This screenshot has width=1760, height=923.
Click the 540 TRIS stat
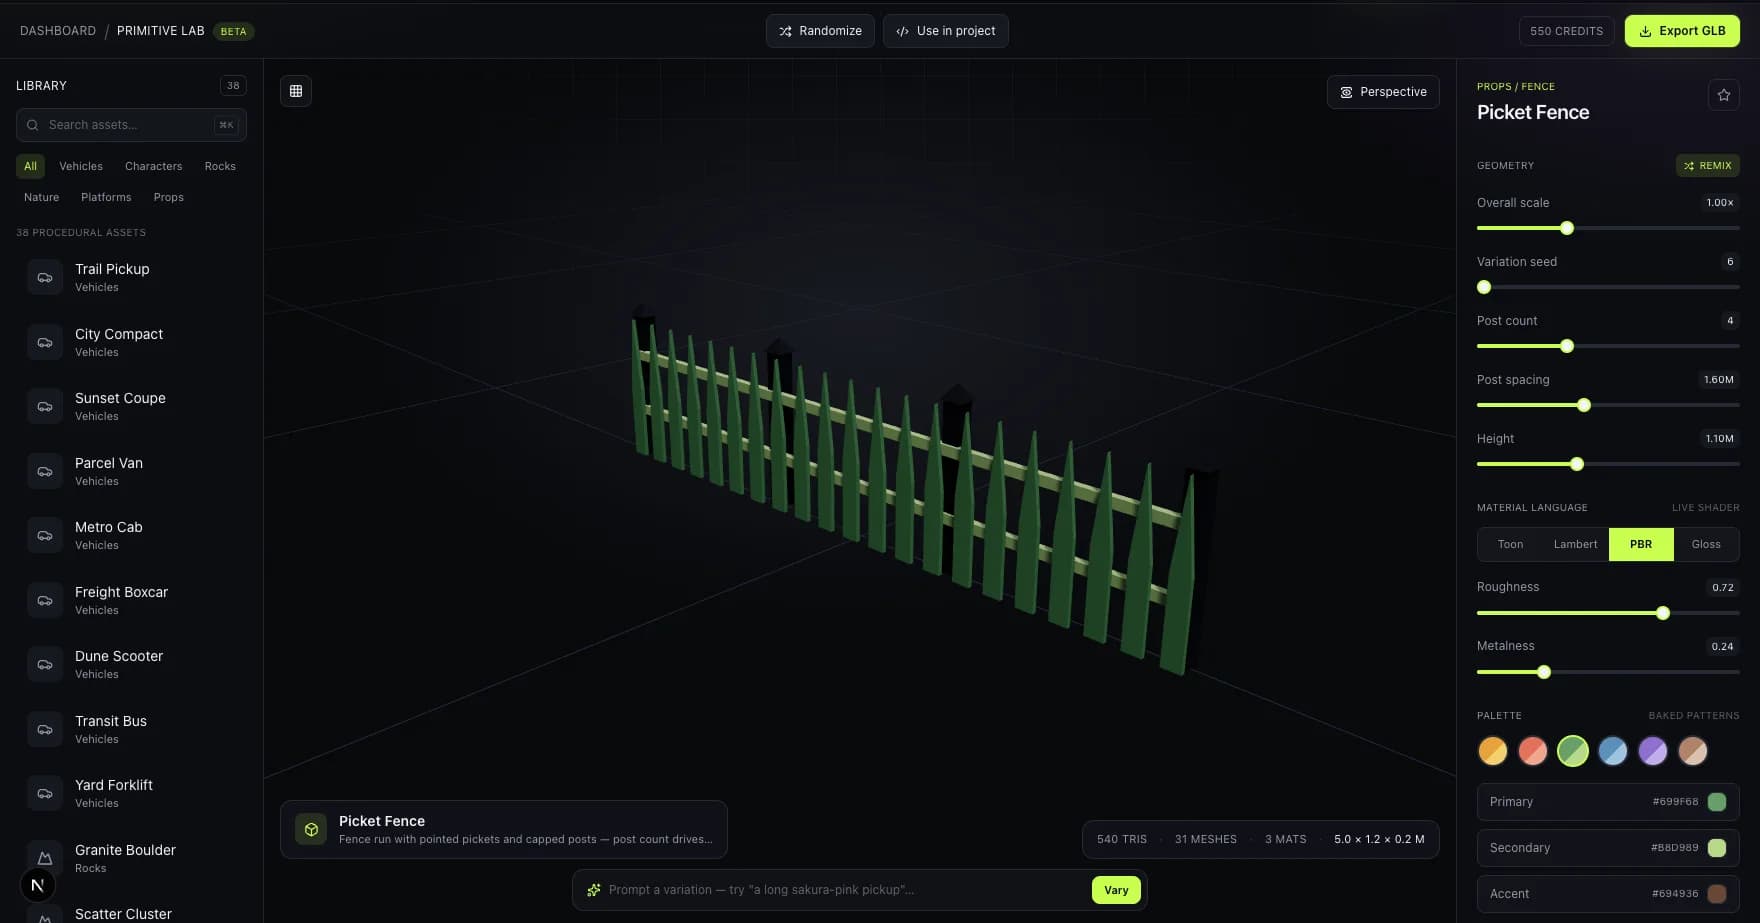point(1122,840)
